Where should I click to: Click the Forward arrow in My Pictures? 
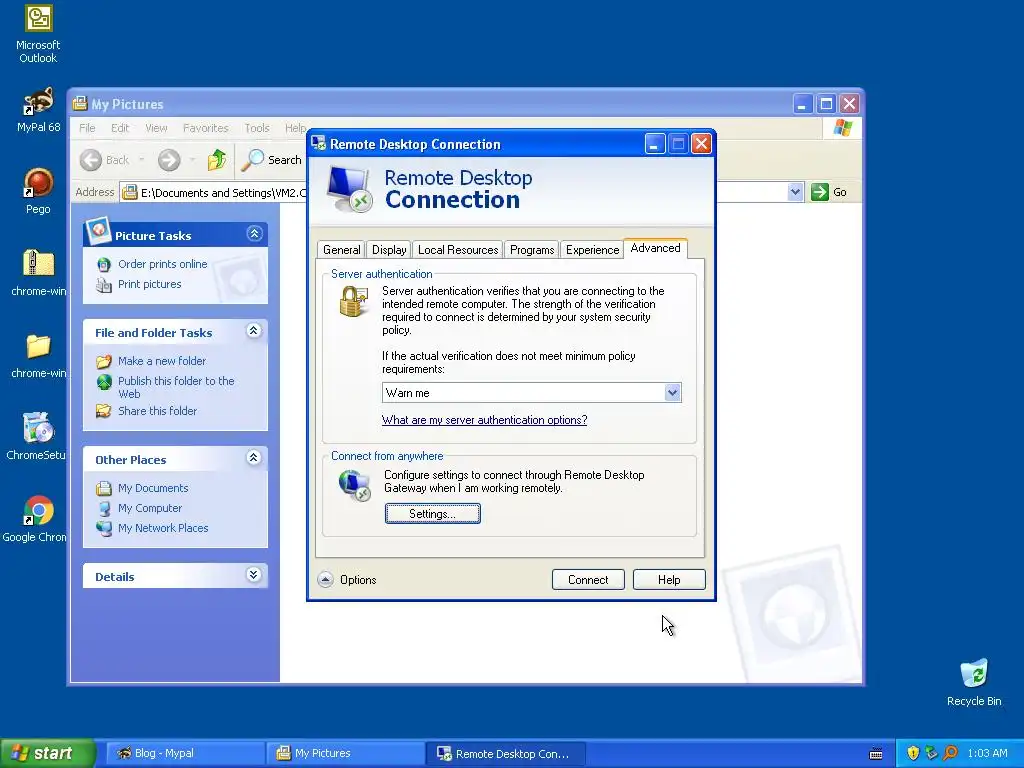[168, 160]
